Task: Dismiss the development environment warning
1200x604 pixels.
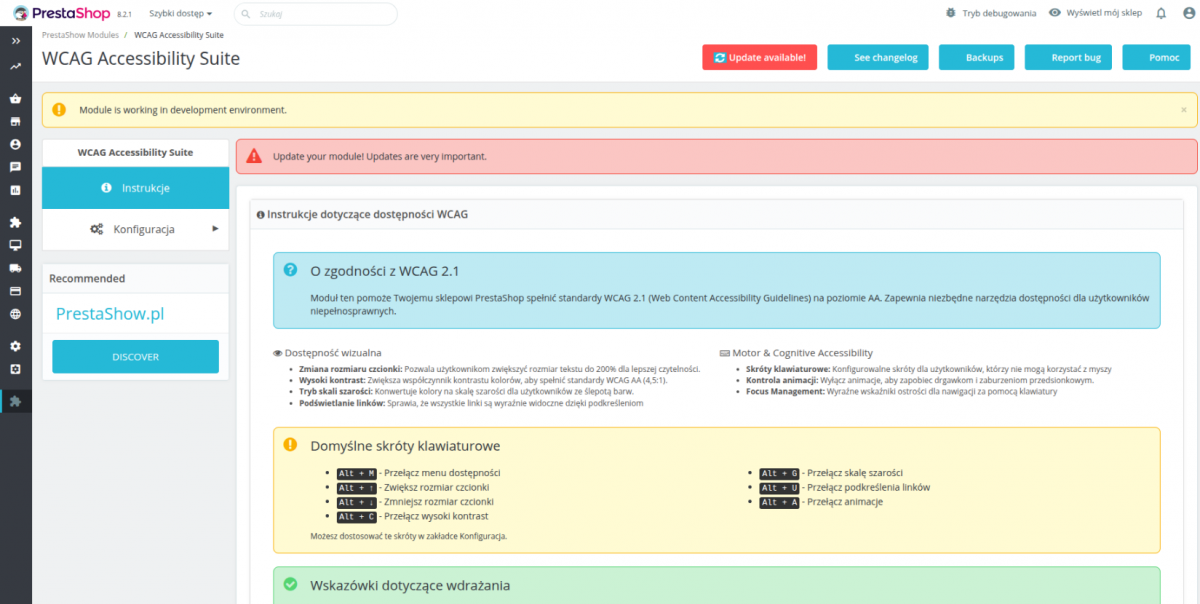Action: [1184, 109]
